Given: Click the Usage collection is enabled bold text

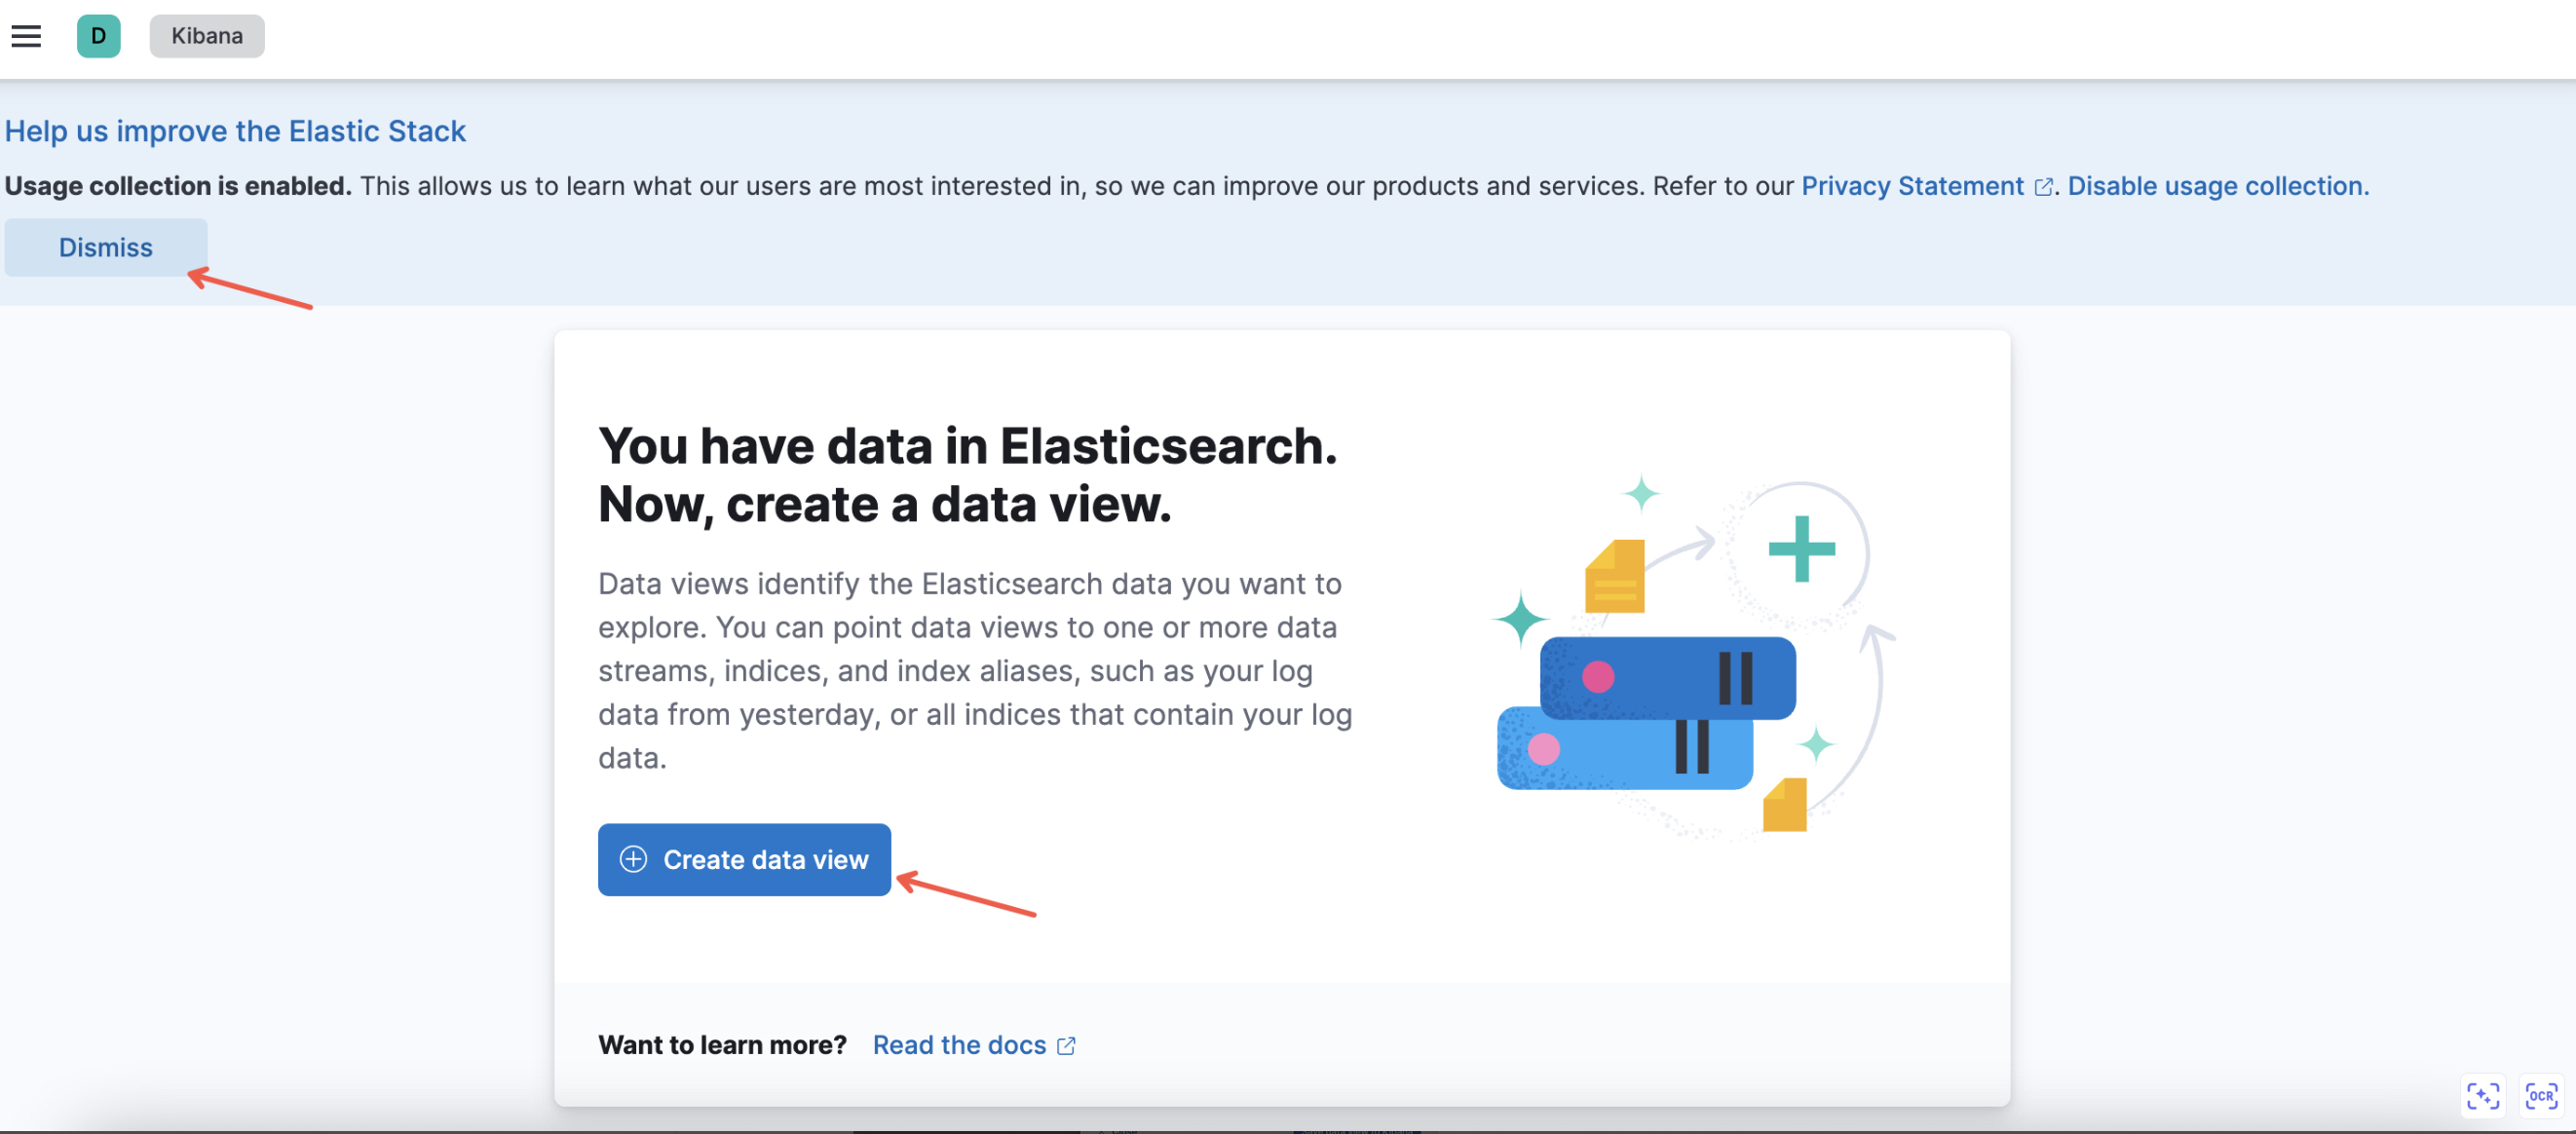Looking at the screenshot, I should coord(178,186).
